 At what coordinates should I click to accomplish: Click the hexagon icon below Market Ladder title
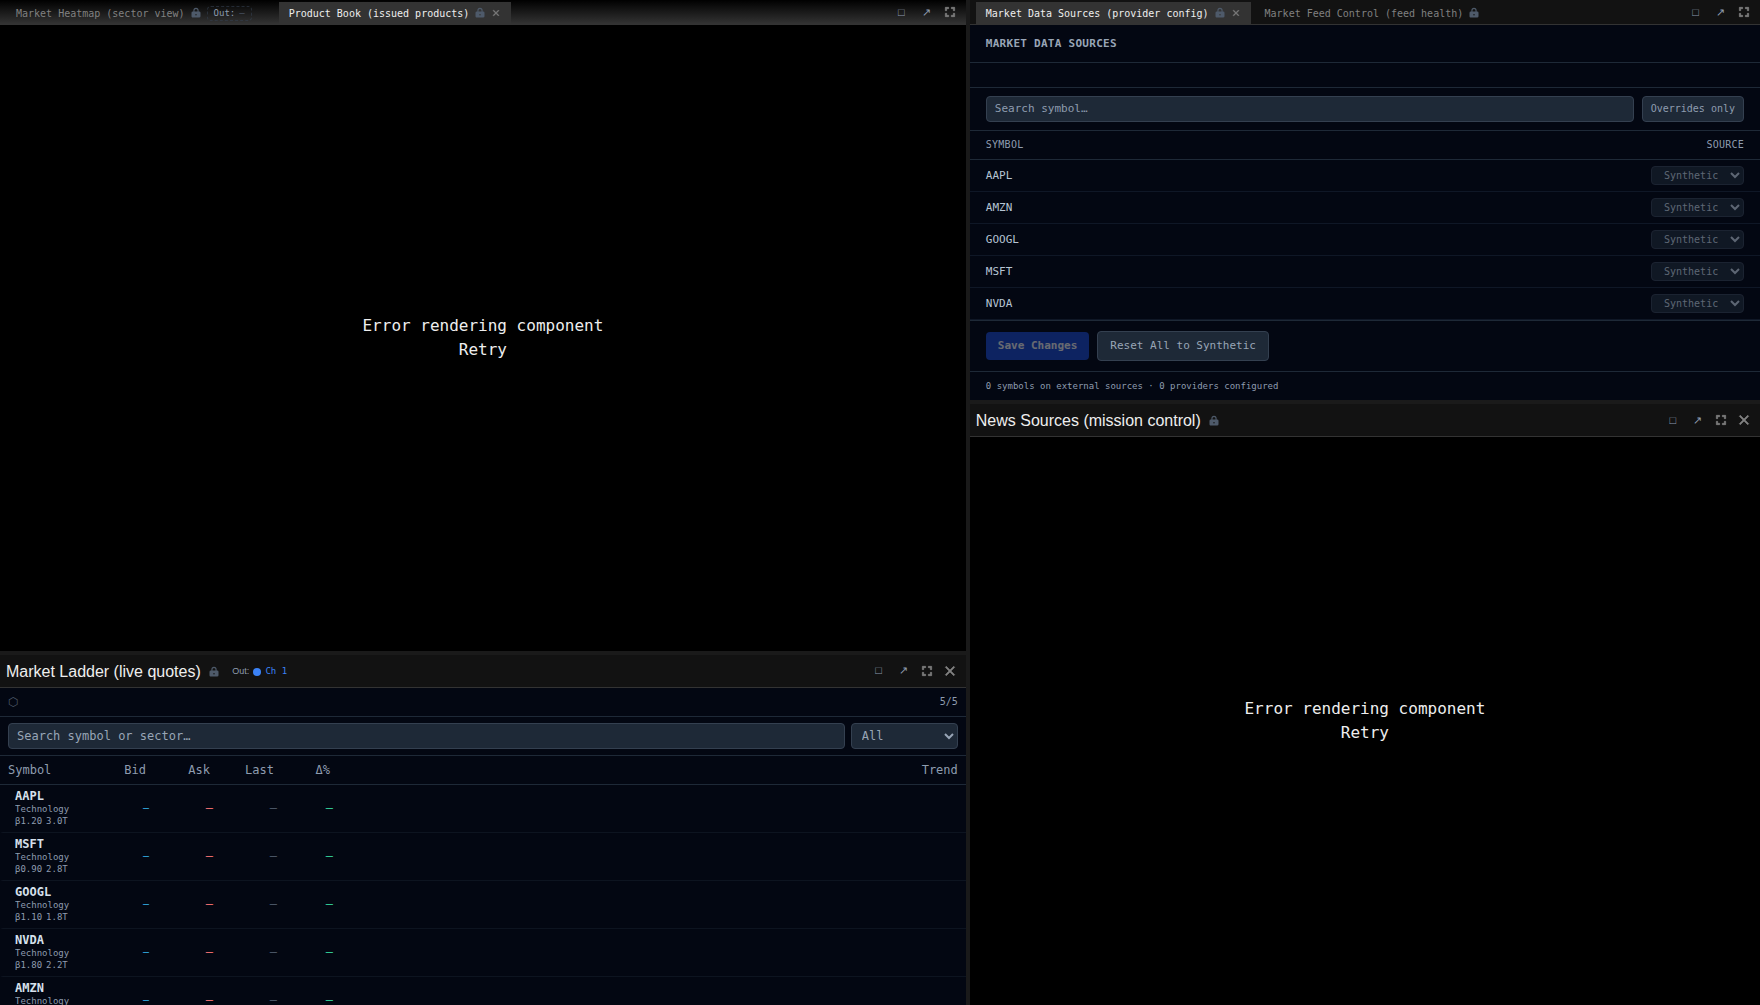(13, 702)
